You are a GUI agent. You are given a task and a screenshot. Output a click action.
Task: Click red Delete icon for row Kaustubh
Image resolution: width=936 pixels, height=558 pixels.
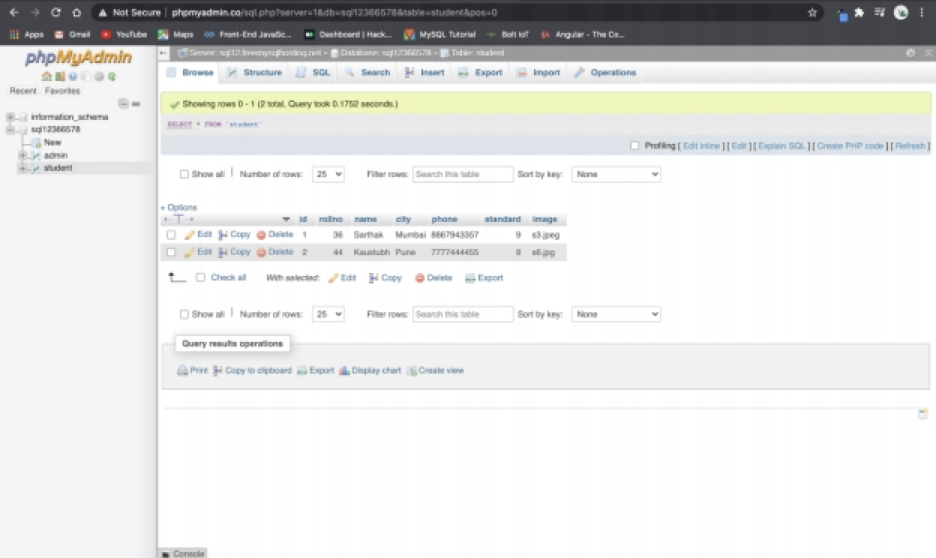[261, 252]
